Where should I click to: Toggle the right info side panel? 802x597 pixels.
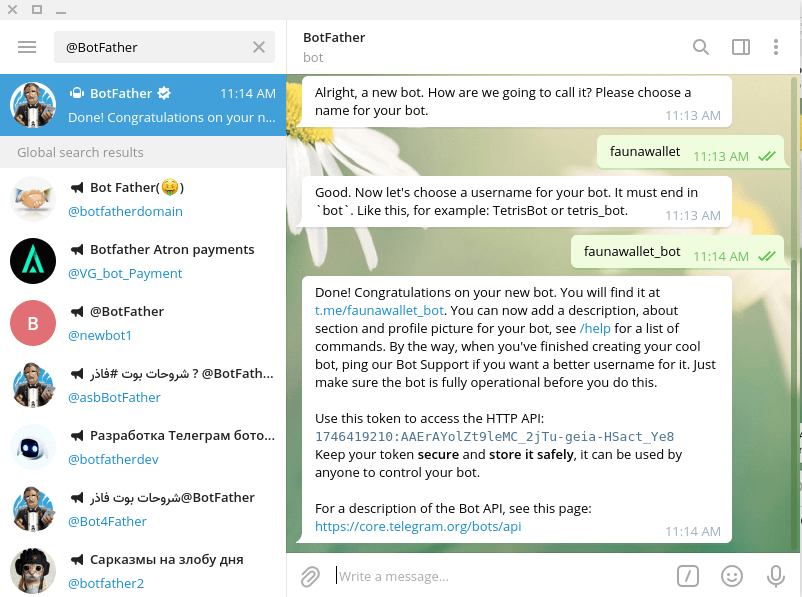tap(741, 47)
